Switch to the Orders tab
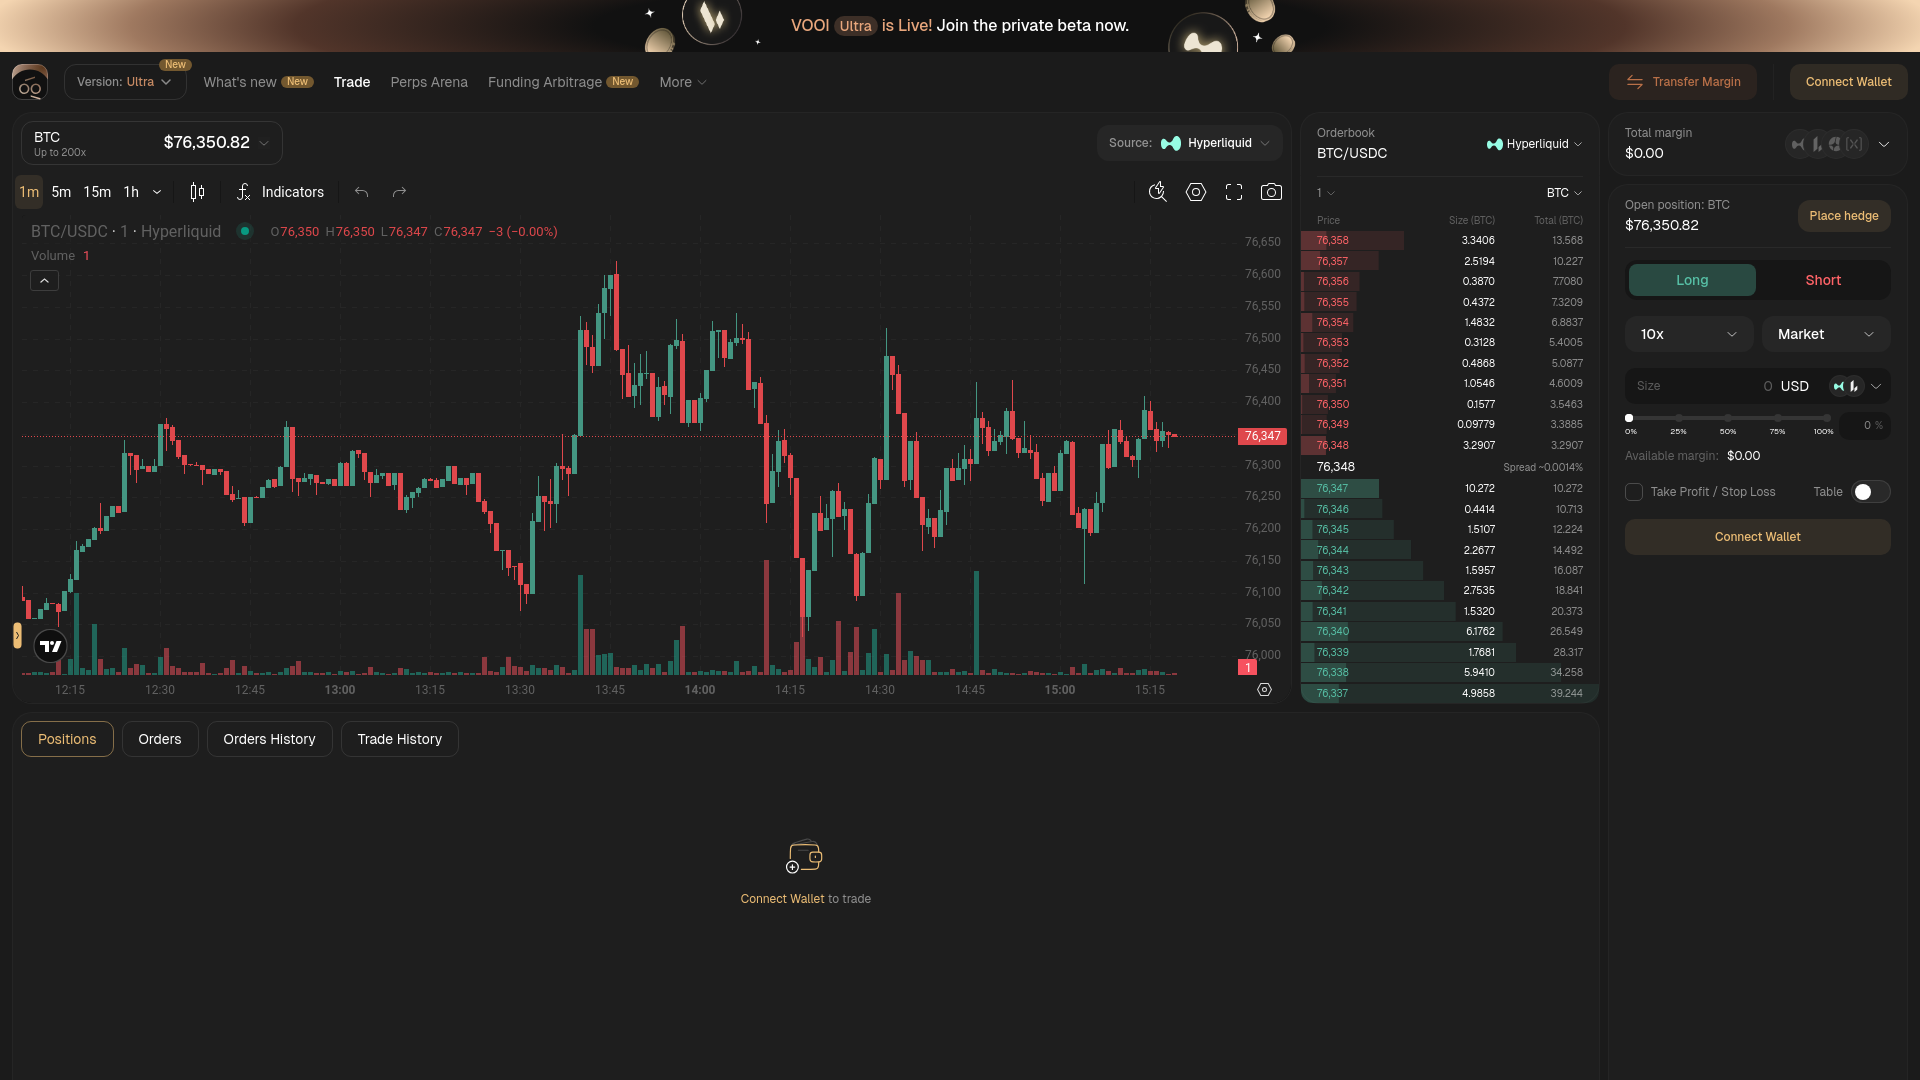Viewport: 1920px width, 1080px height. [160, 739]
